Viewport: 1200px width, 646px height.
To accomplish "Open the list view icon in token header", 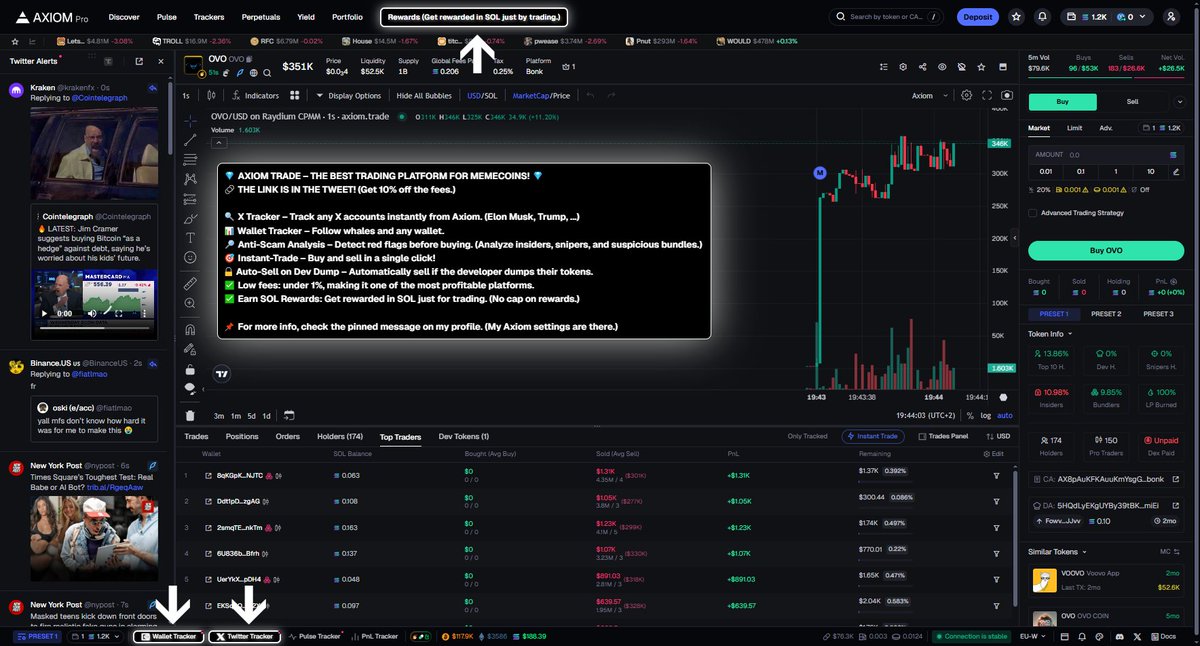I will coord(883,67).
